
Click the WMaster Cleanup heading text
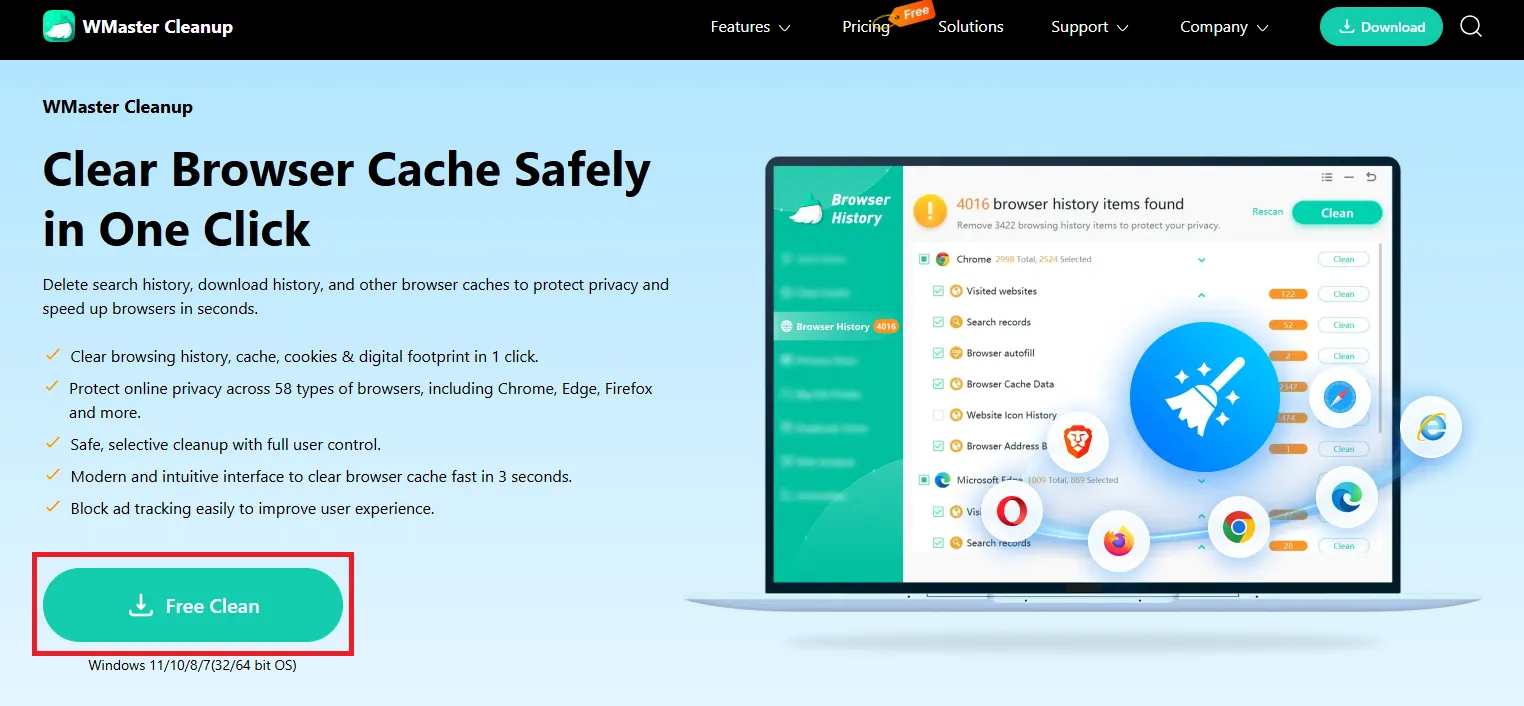pyautogui.click(x=118, y=107)
